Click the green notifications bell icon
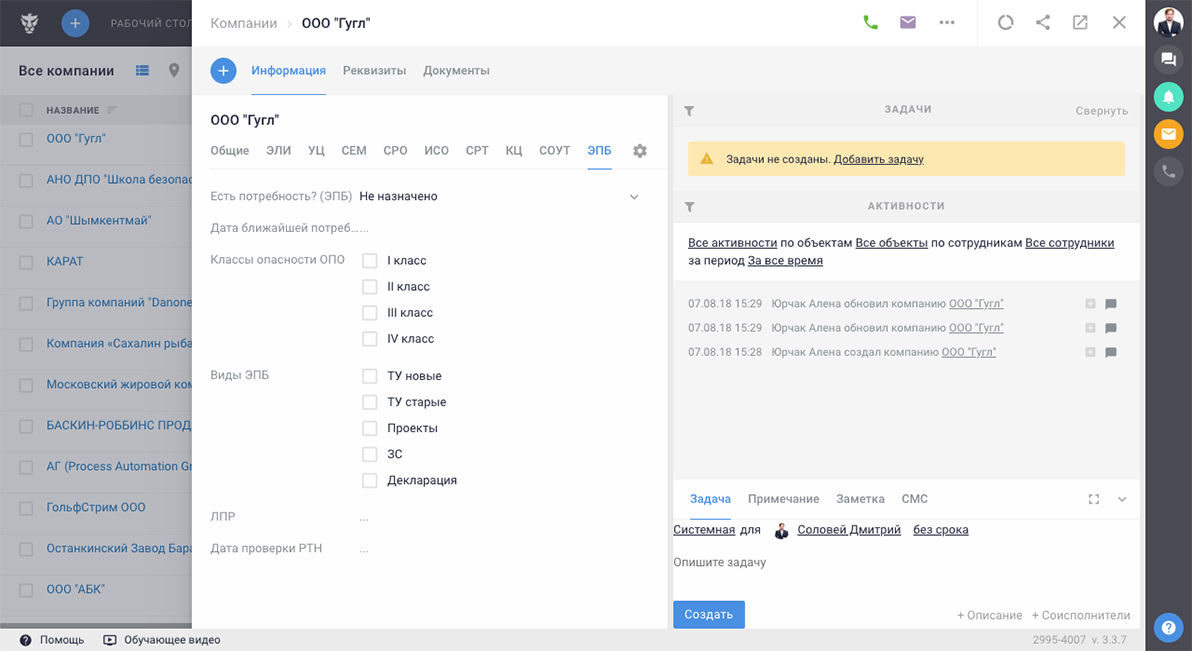Viewport: 1192px width, 651px height. pos(1167,96)
